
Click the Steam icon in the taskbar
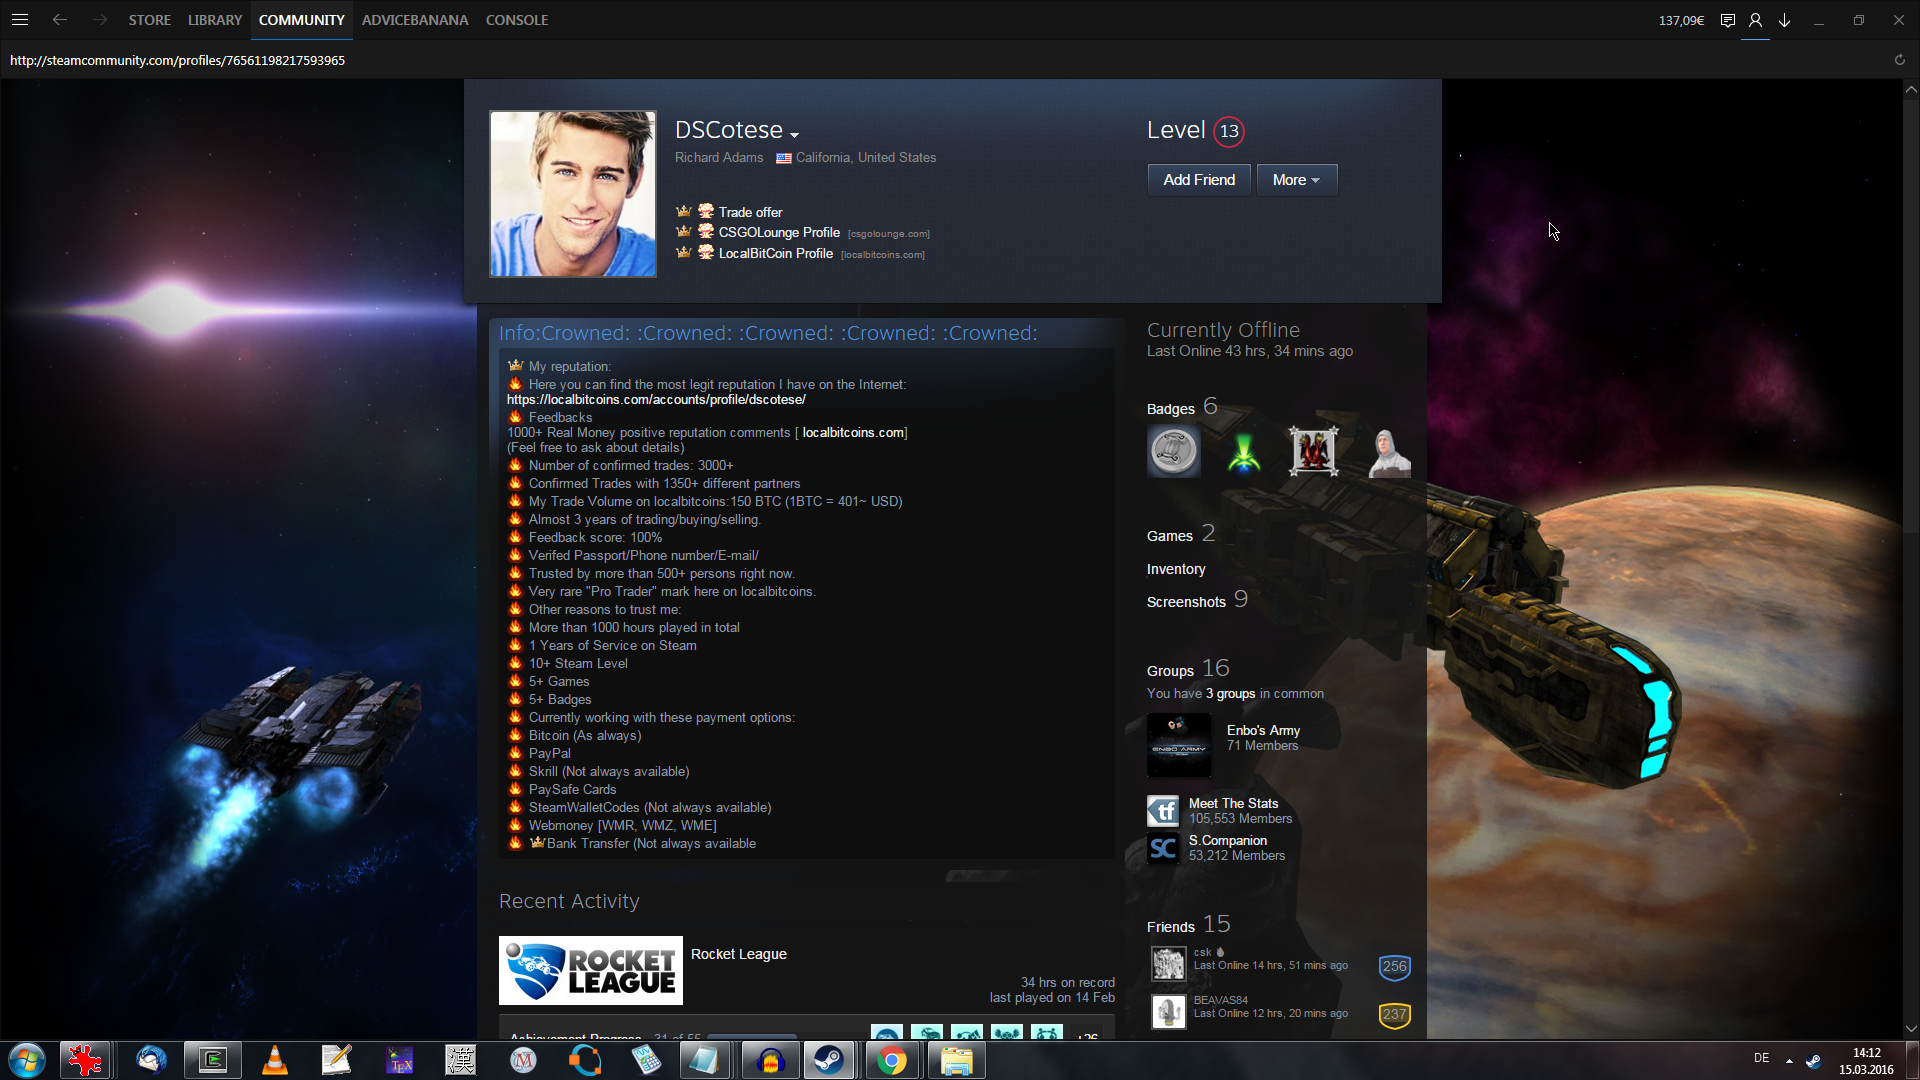coord(828,1060)
